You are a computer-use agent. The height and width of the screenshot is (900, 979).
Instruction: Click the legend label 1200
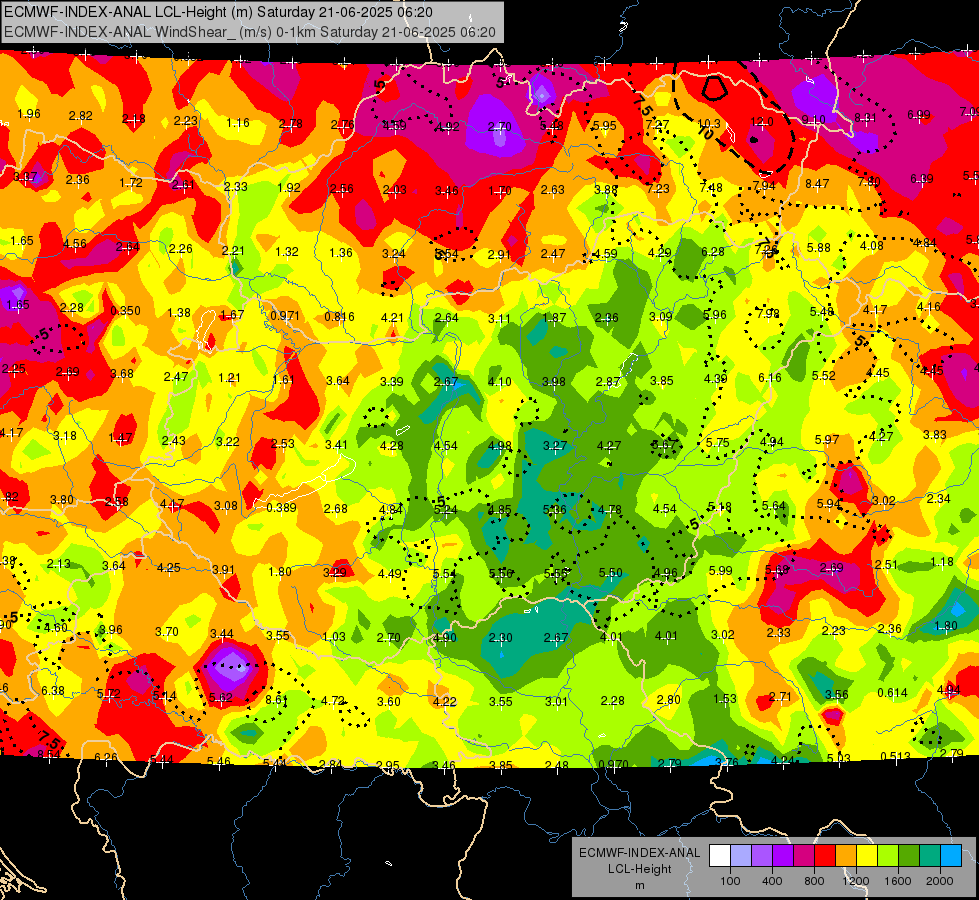(856, 881)
